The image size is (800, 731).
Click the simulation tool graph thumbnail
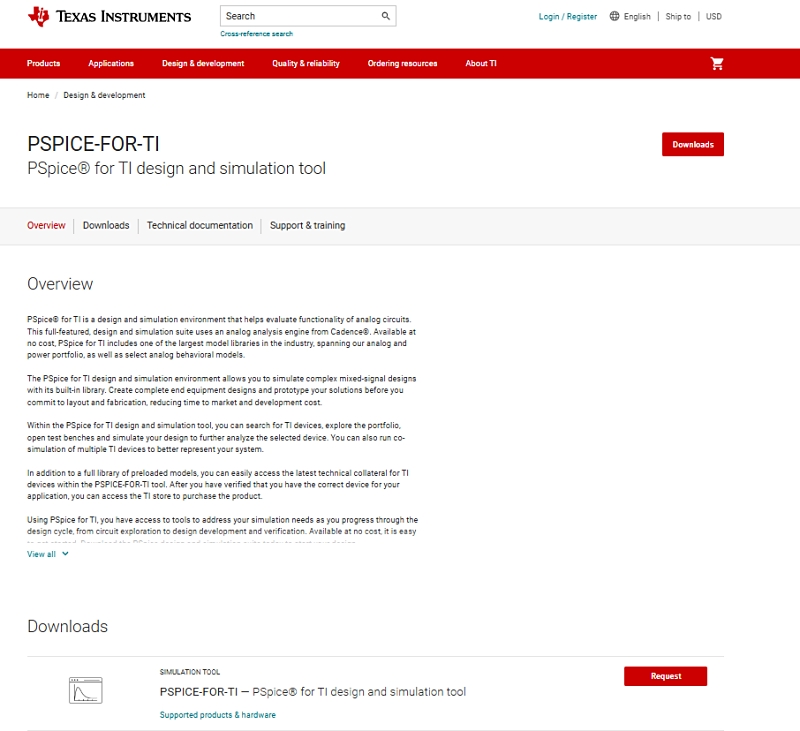86,690
